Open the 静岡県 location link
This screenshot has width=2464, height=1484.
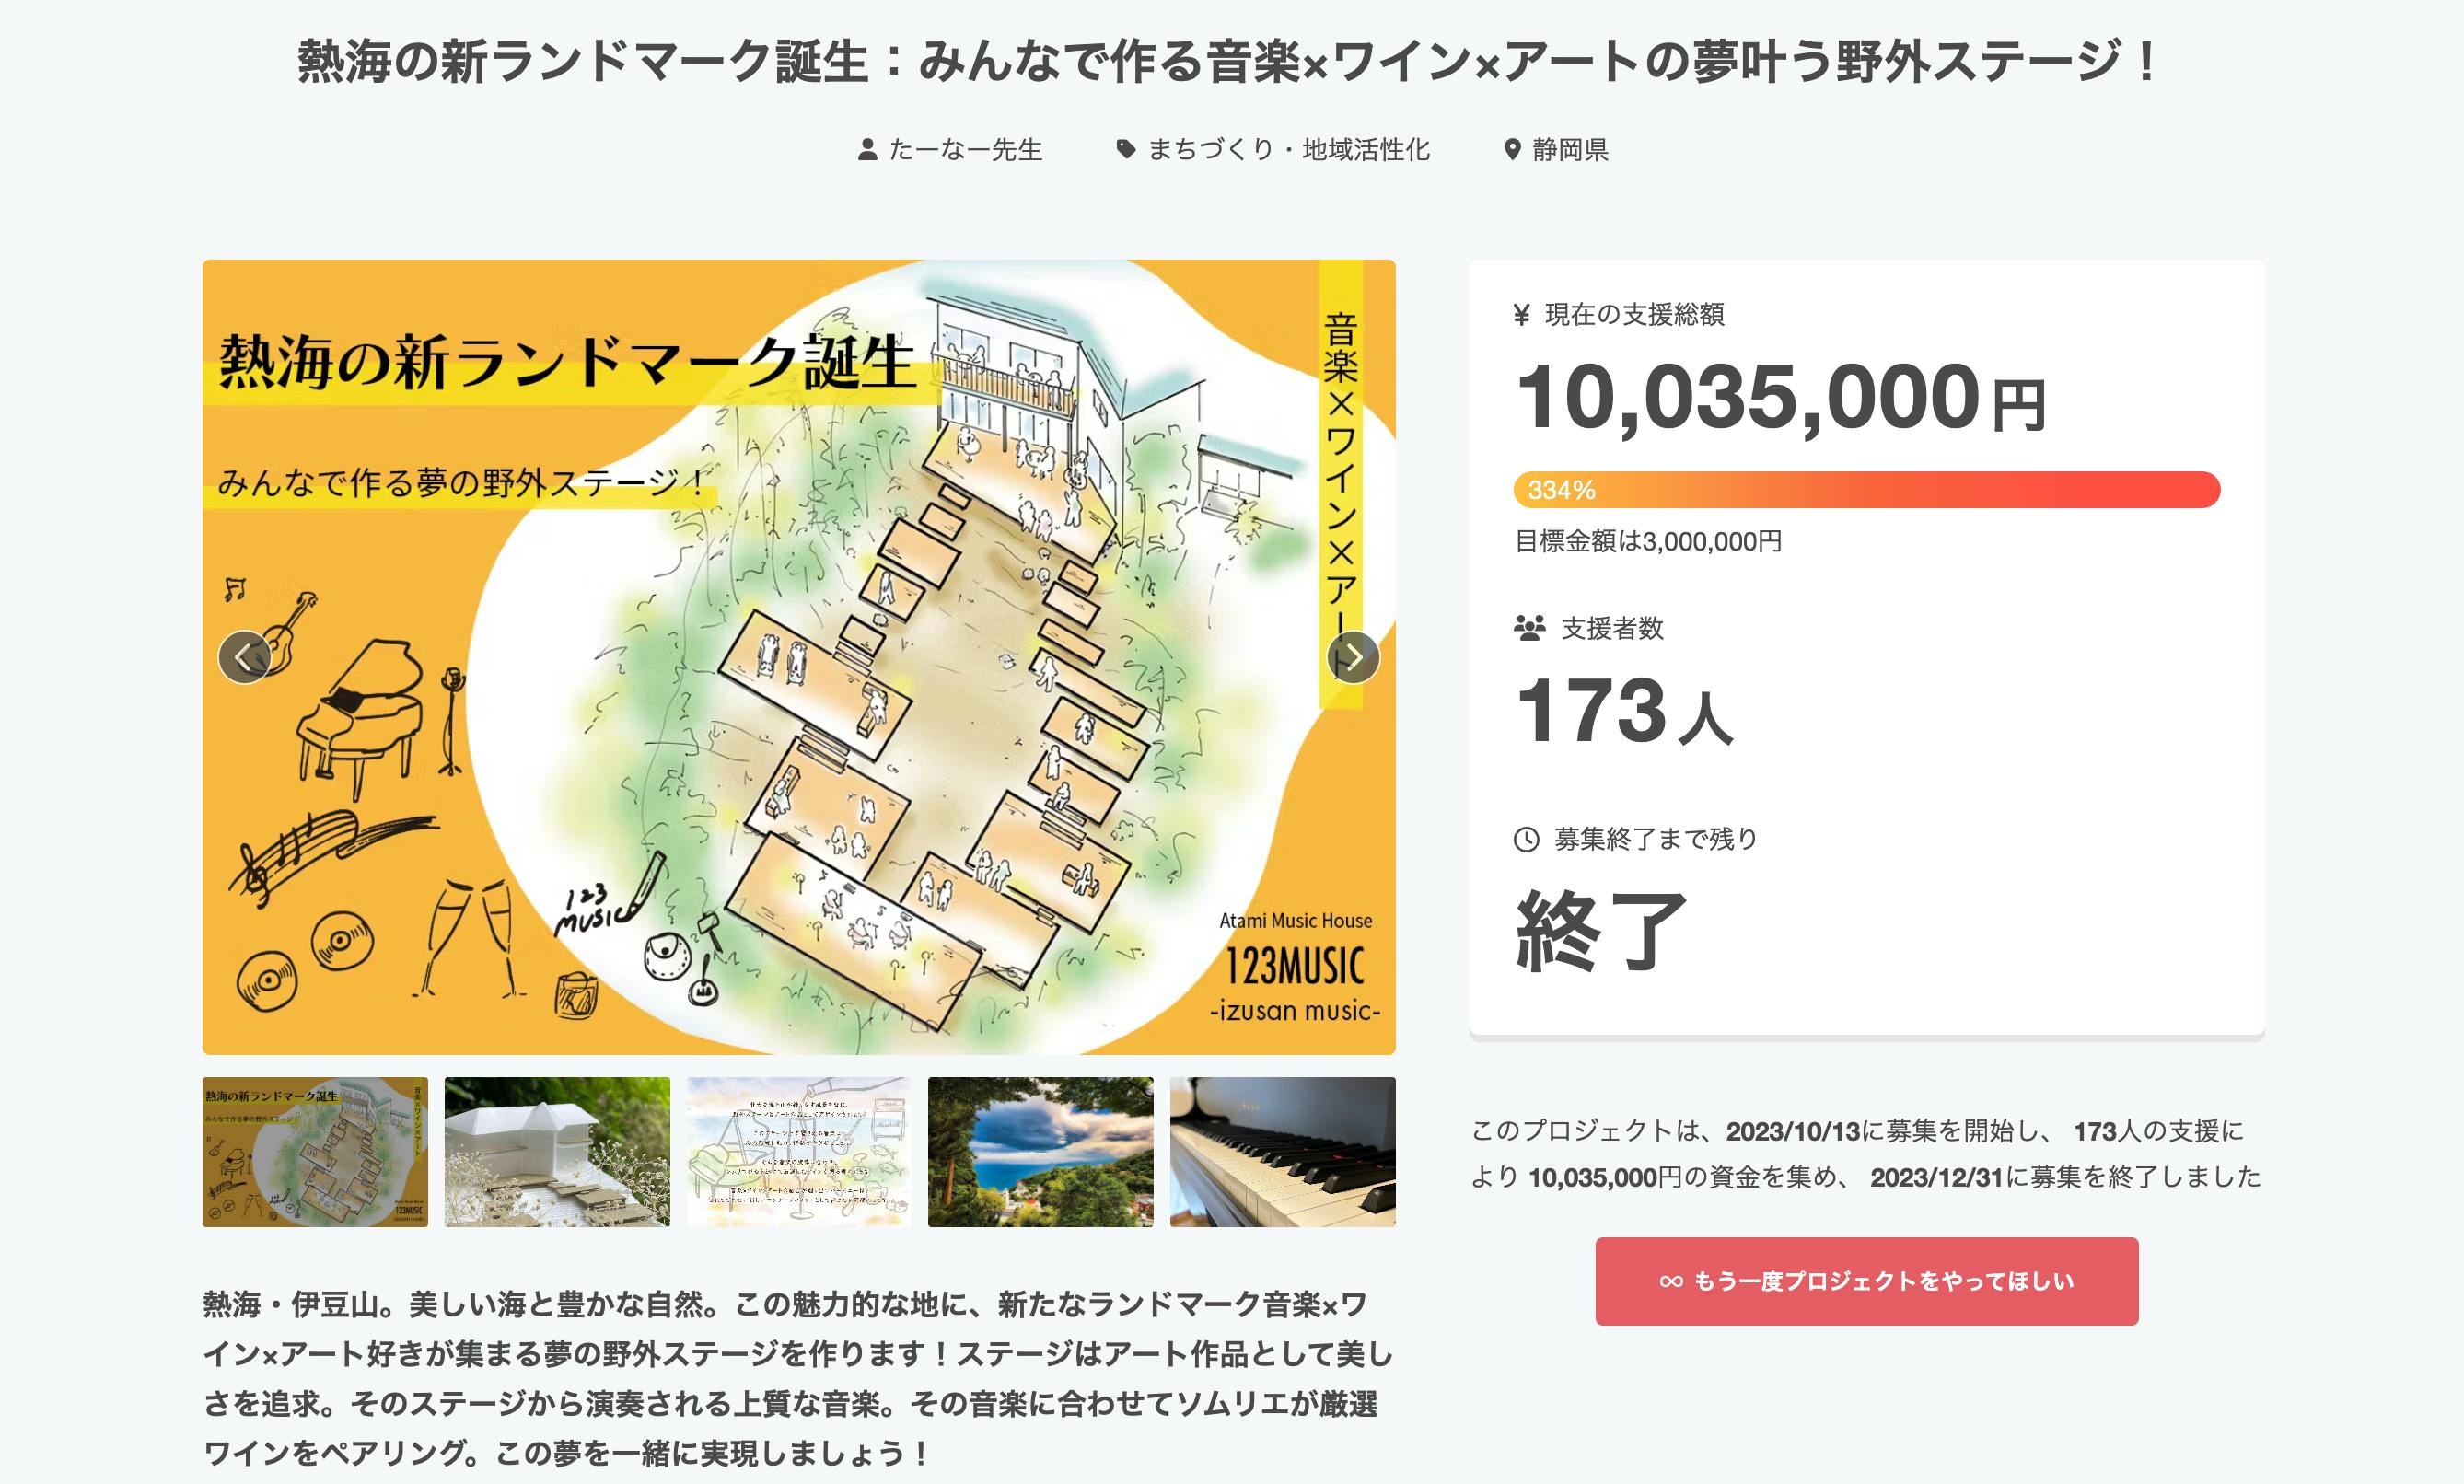1570,150
